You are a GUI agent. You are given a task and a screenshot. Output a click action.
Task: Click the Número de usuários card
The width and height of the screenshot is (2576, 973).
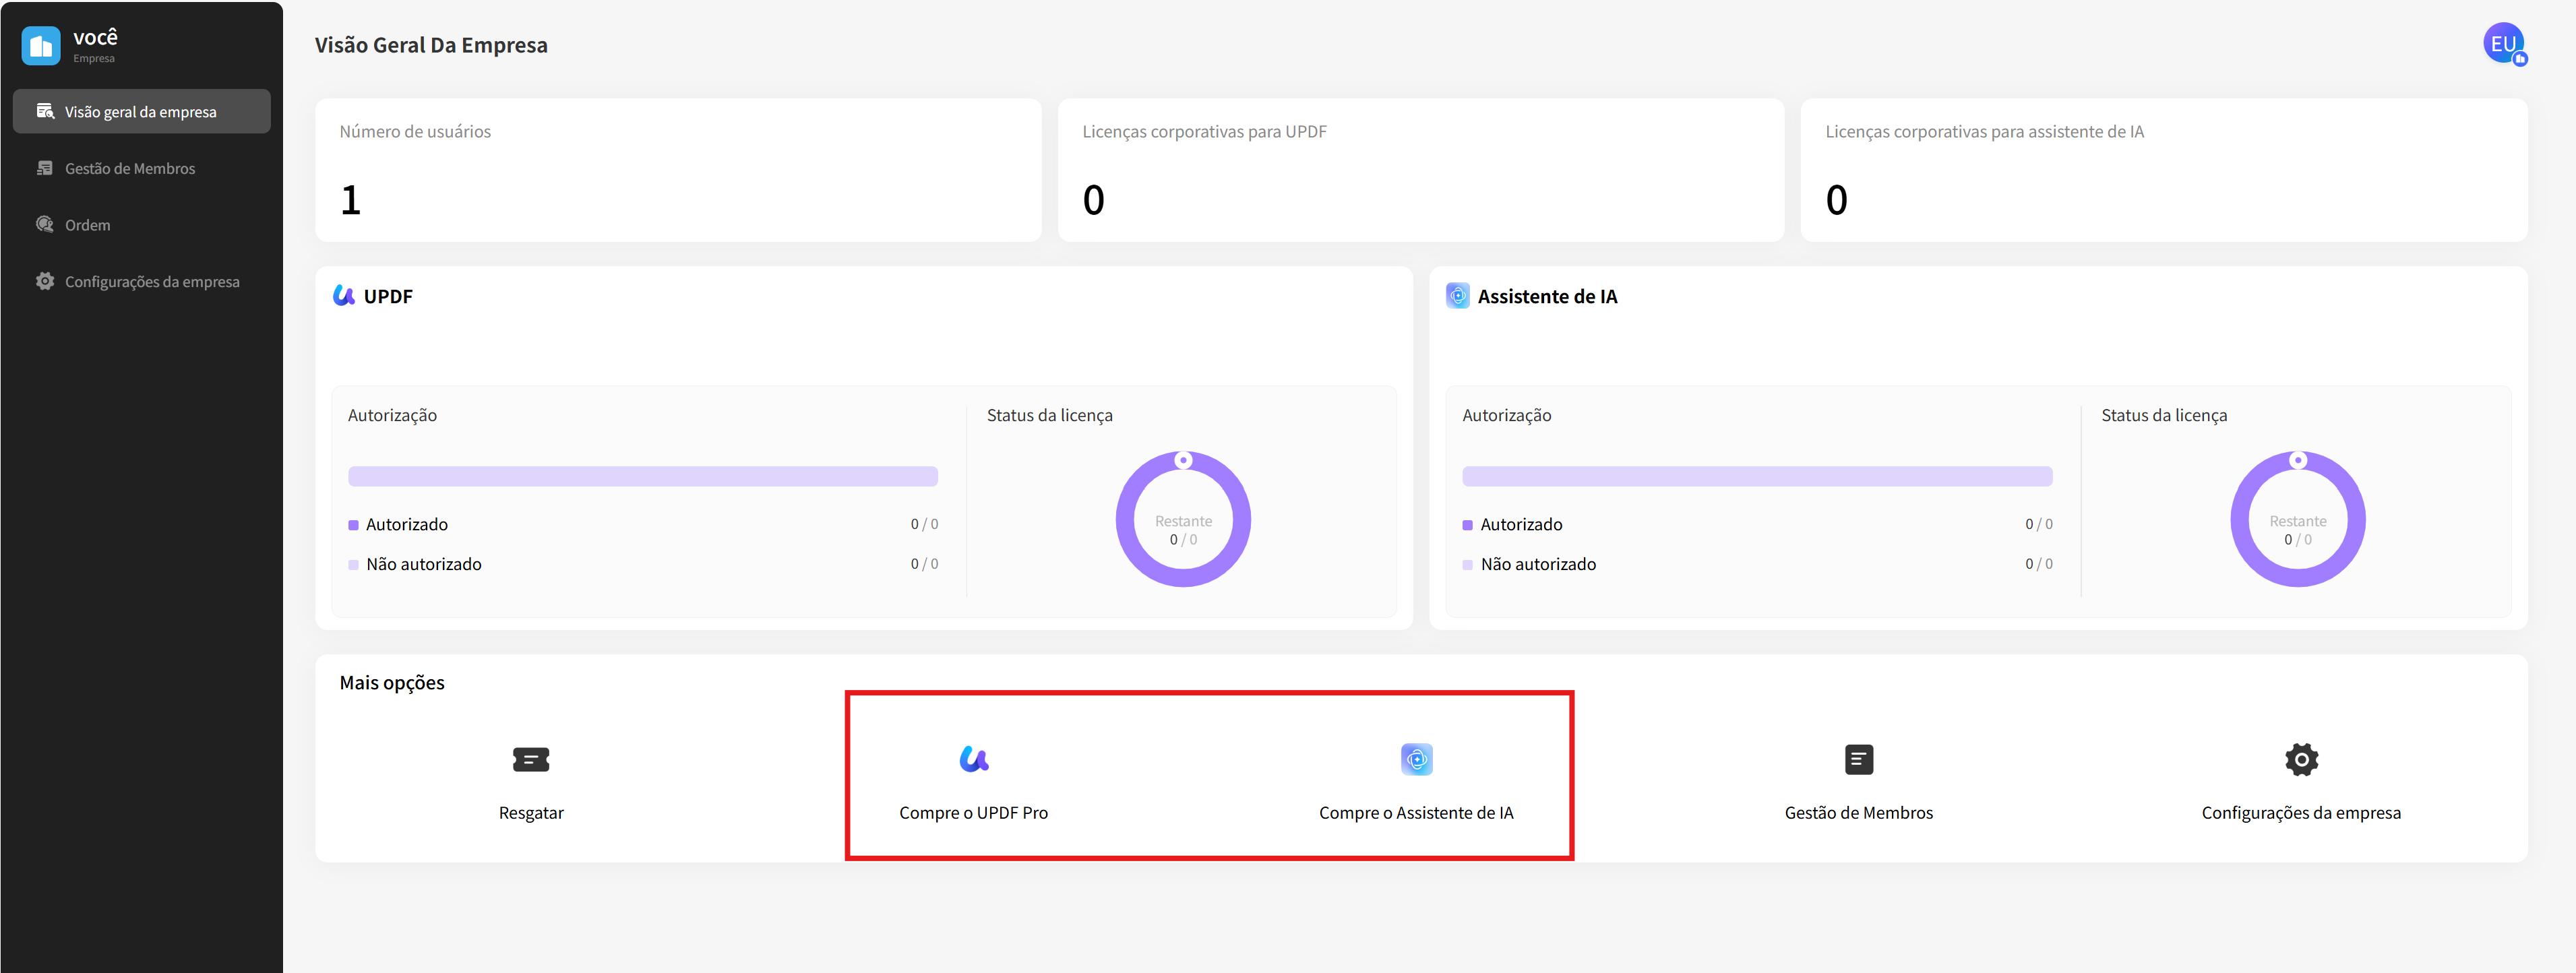tap(678, 169)
